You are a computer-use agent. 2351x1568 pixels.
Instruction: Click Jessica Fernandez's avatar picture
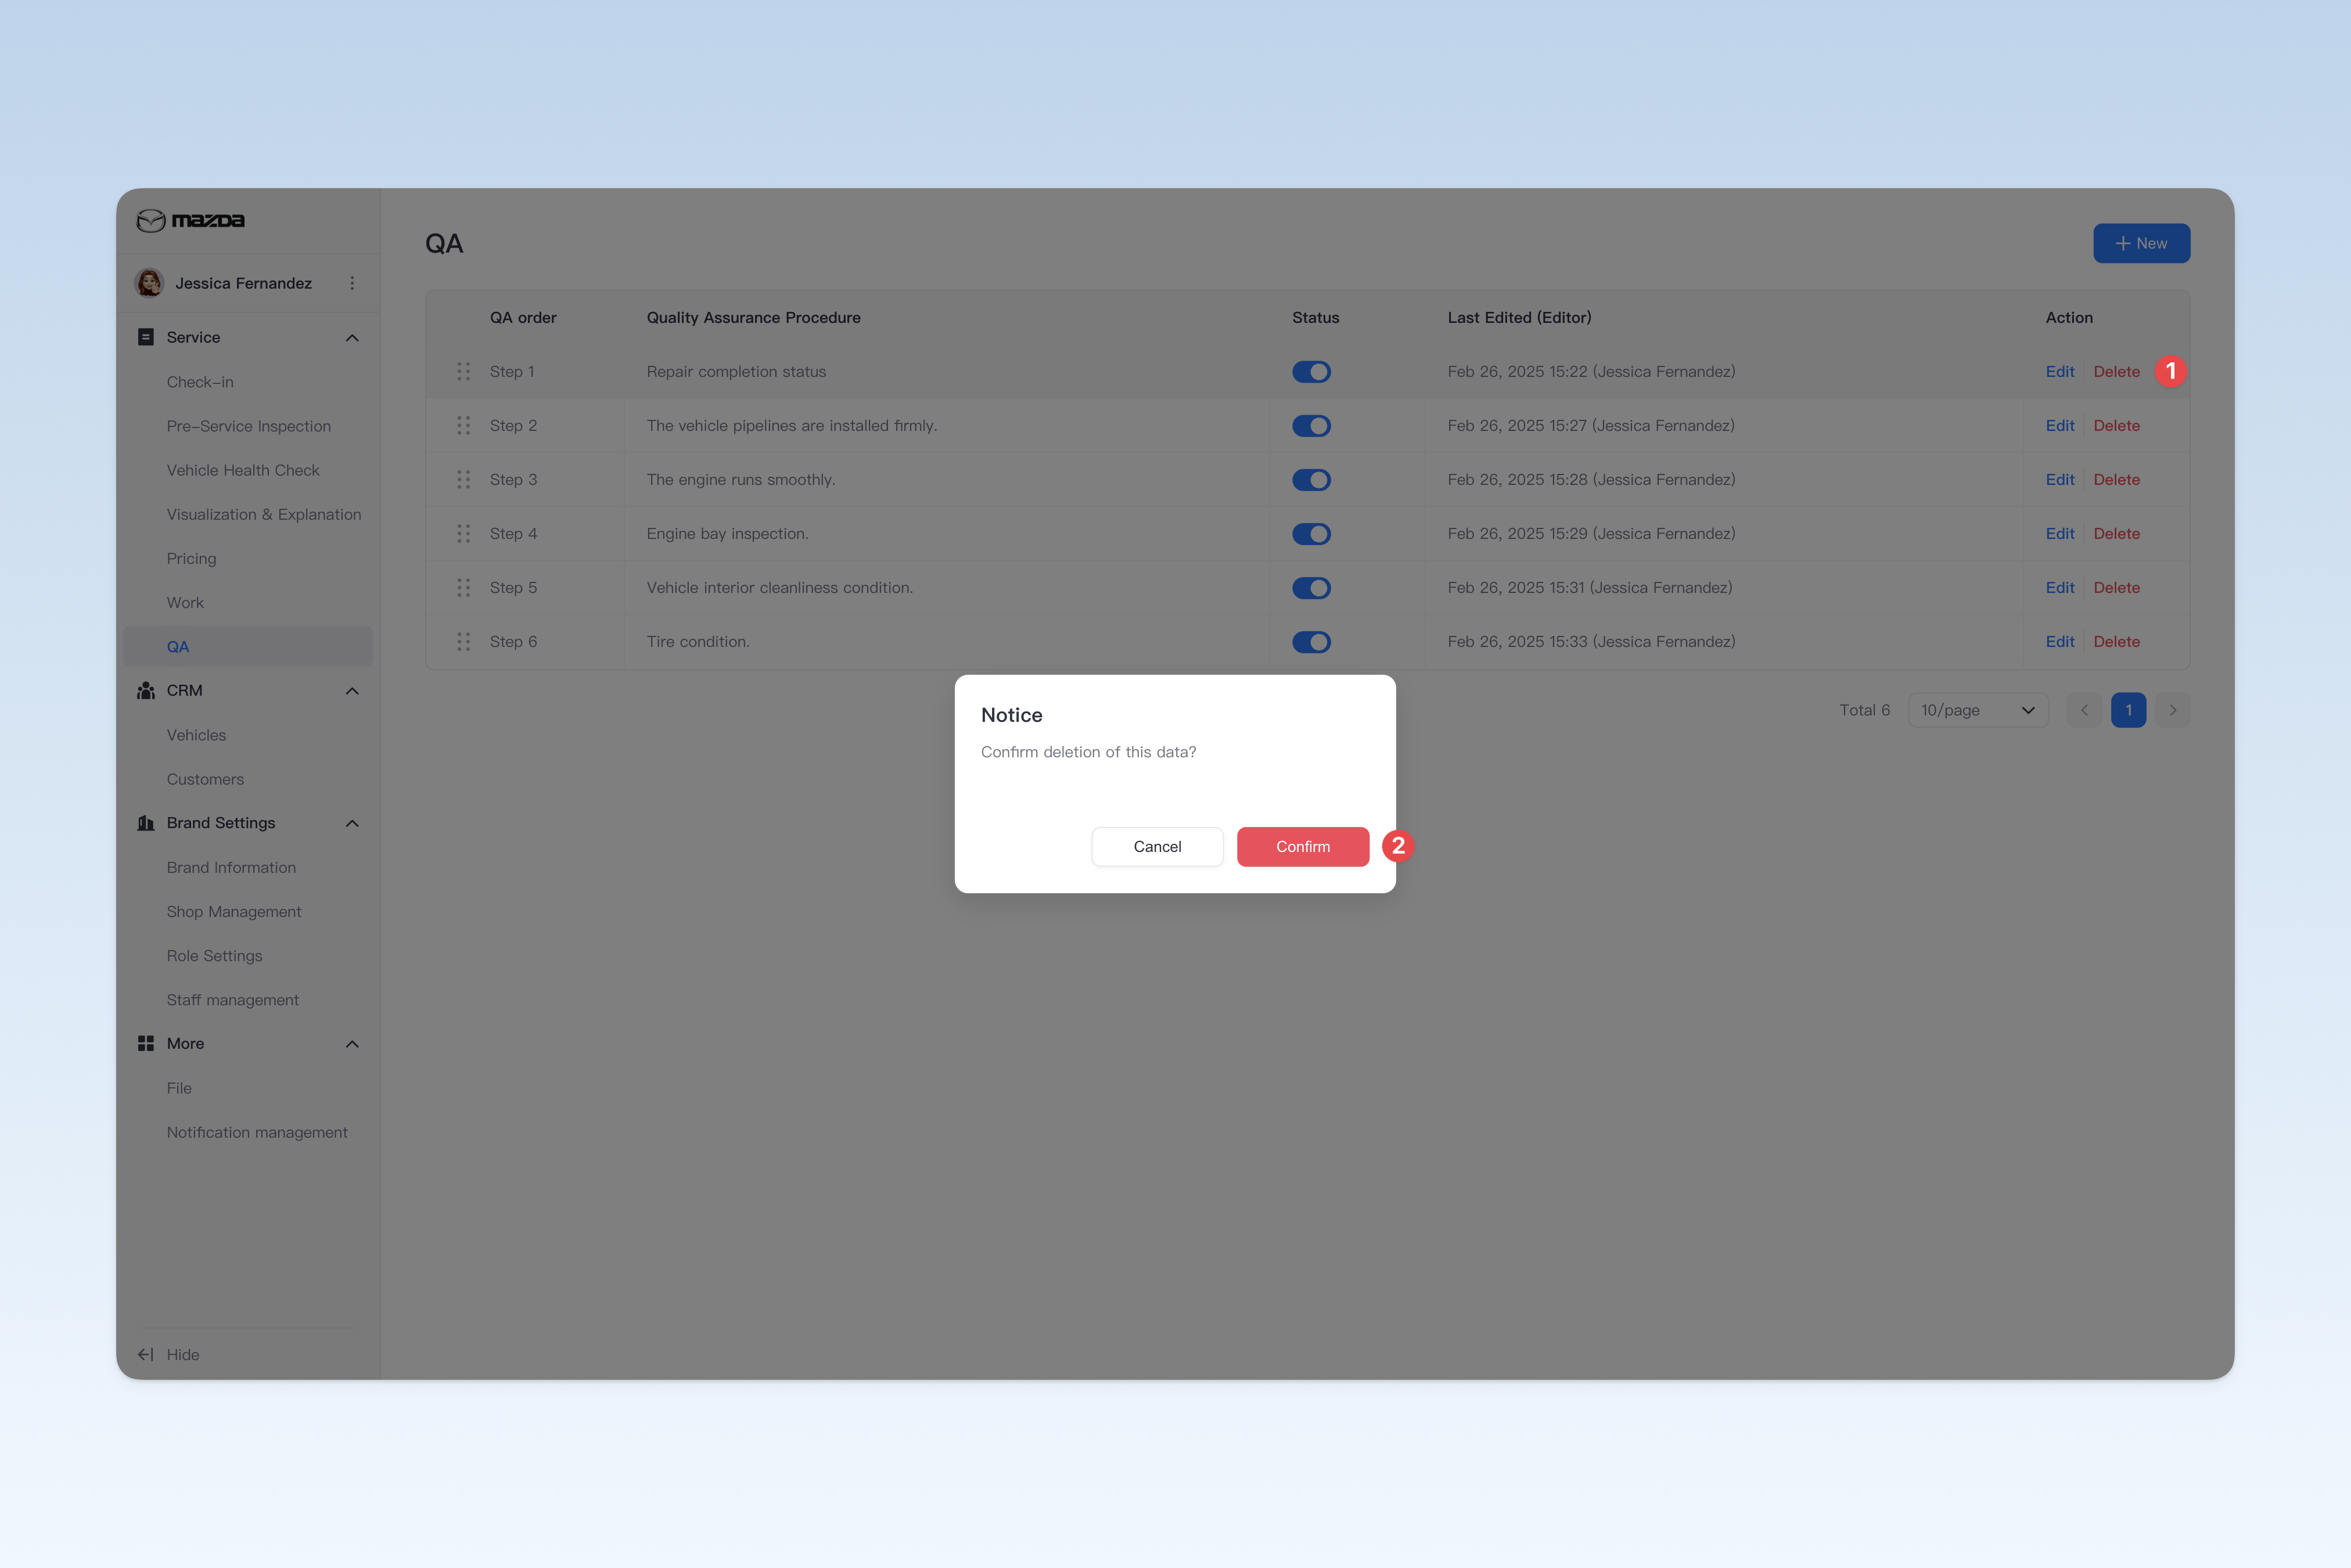pos(150,283)
